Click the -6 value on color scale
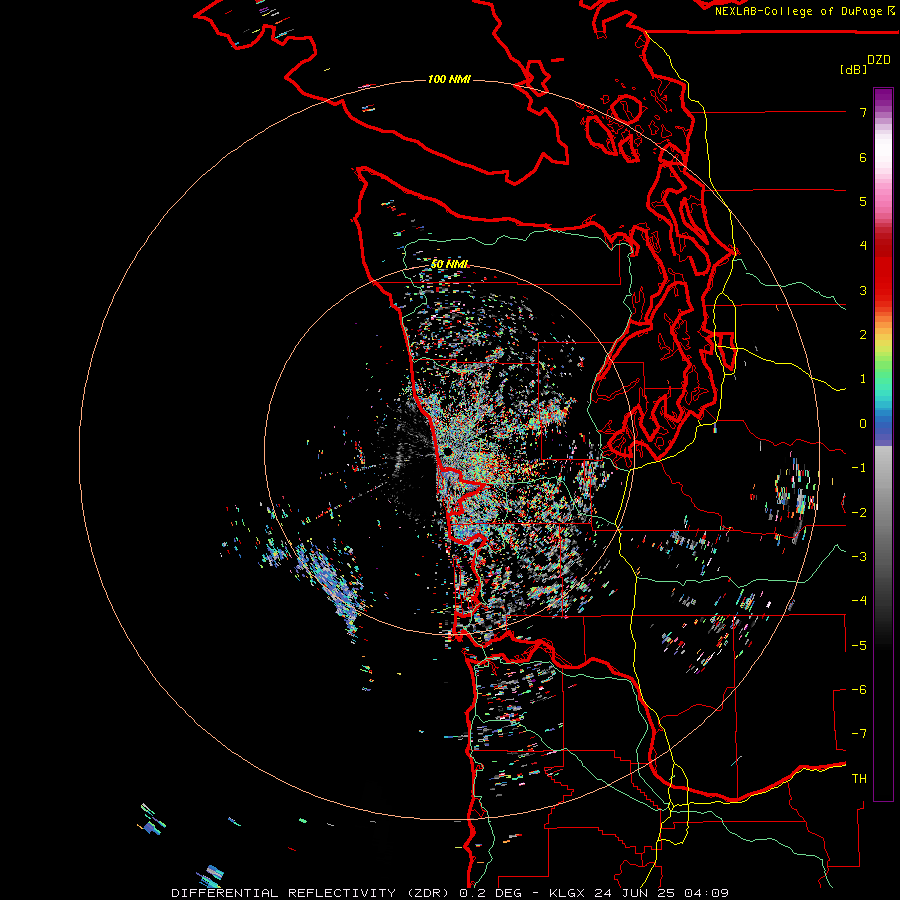This screenshot has height=900, width=900. 859,690
